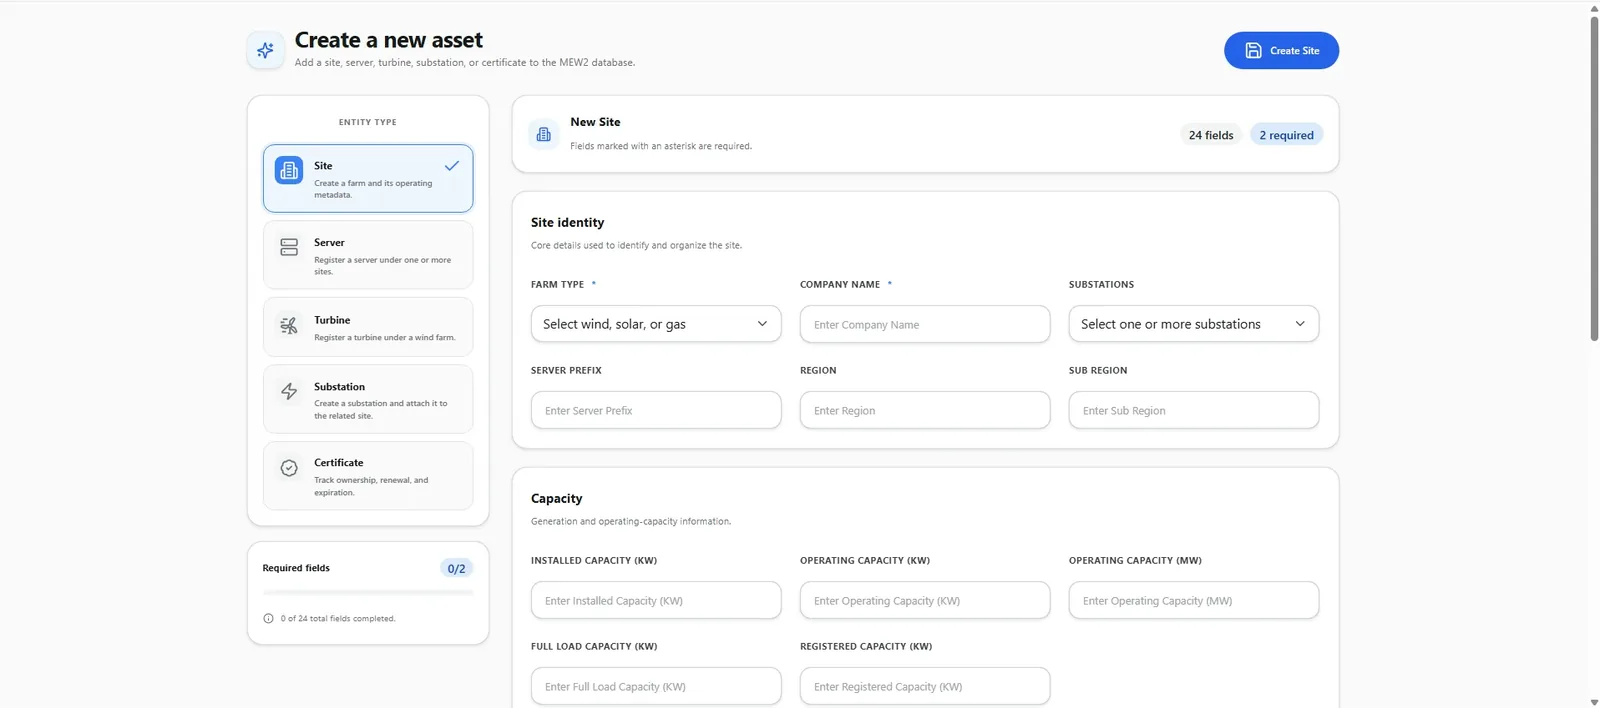Click the building icon next to New Site
The height and width of the screenshot is (708, 1600).
click(544, 134)
